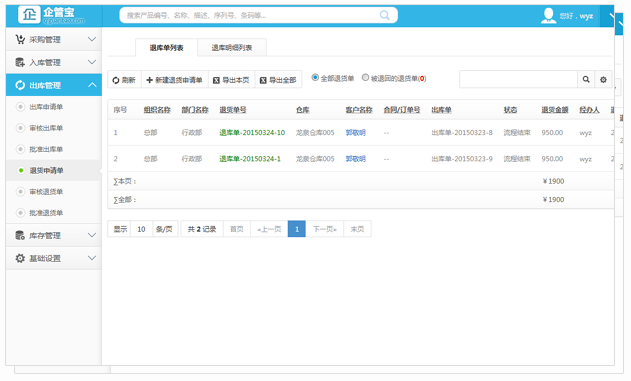Select the 被退回的退货单 radio button

click(365, 77)
